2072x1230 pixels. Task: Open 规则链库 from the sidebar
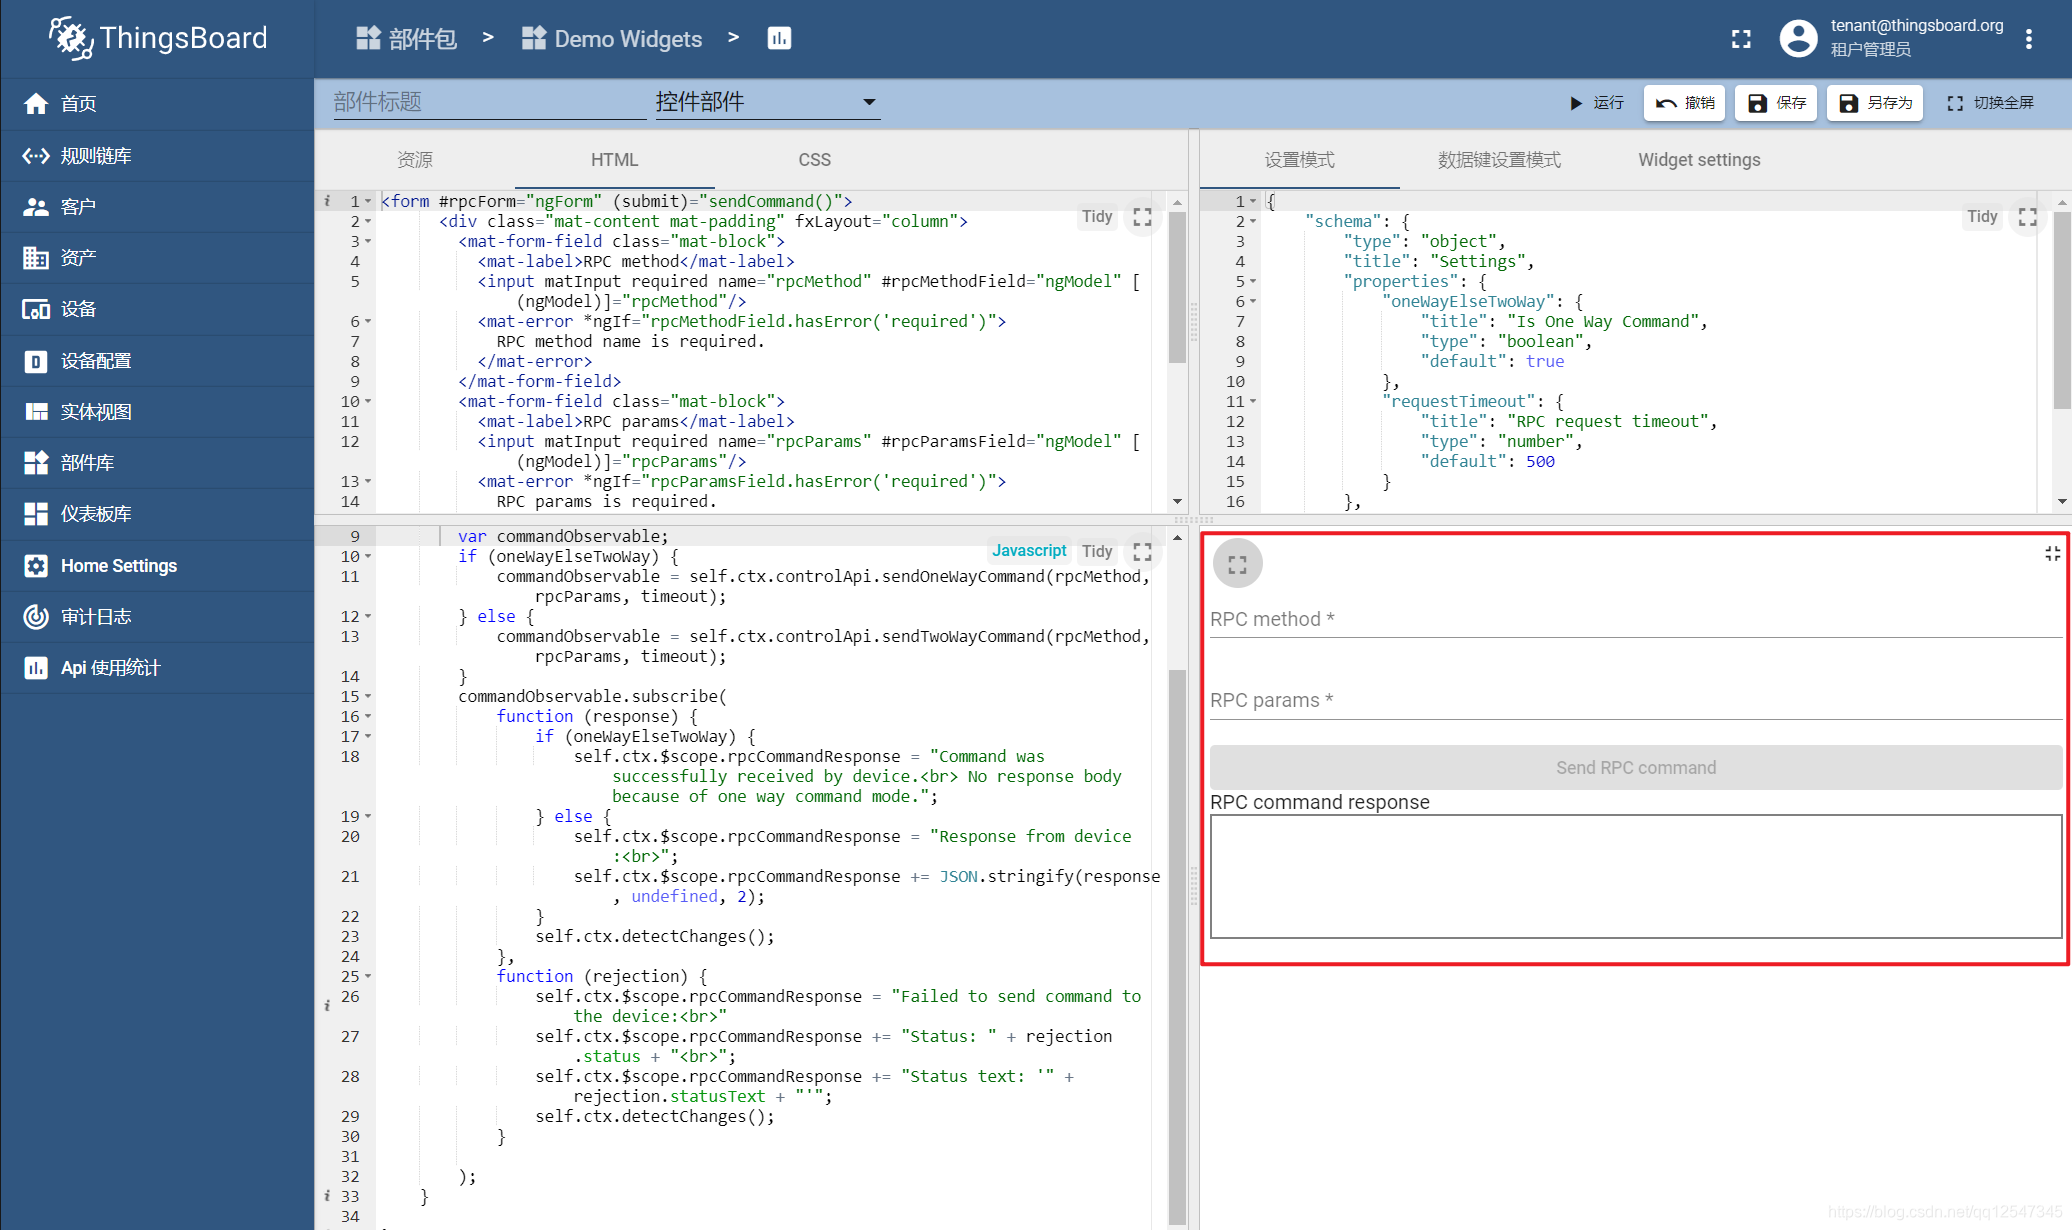click(x=96, y=156)
